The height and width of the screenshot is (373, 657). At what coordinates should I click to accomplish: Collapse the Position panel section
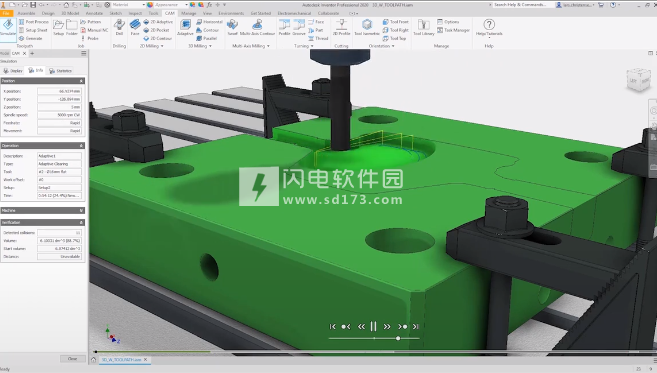tap(81, 80)
